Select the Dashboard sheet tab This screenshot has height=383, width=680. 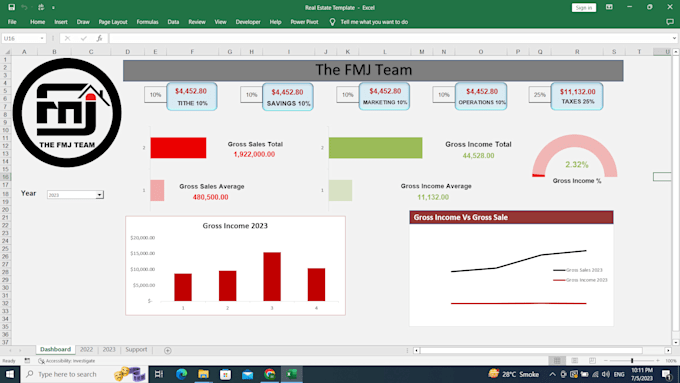click(56, 350)
